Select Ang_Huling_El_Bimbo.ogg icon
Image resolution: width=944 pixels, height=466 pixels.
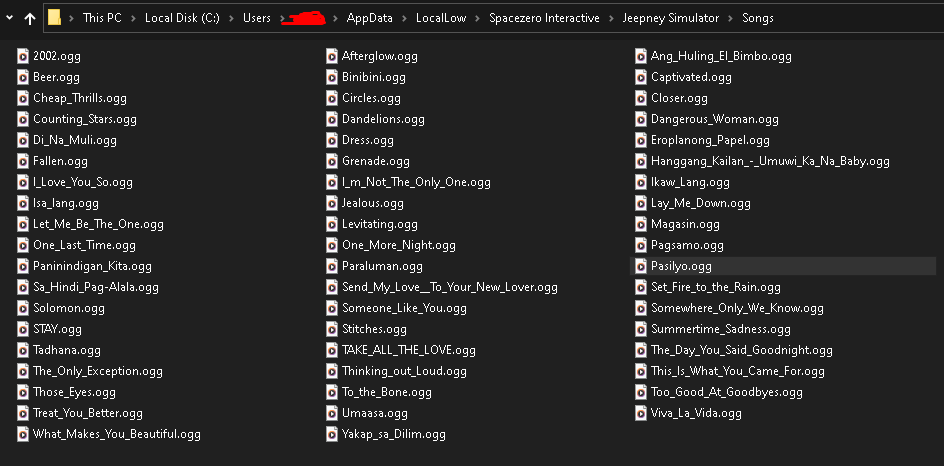[x=641, y=56]
